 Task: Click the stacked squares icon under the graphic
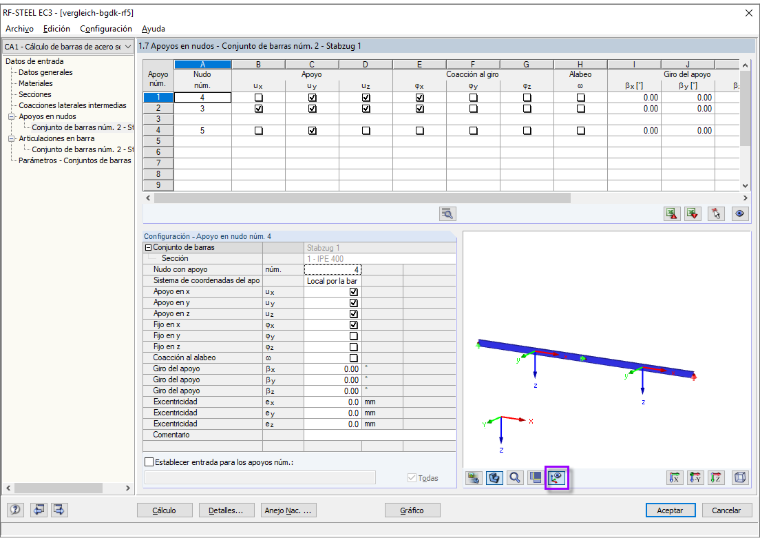tap(535, 478)
